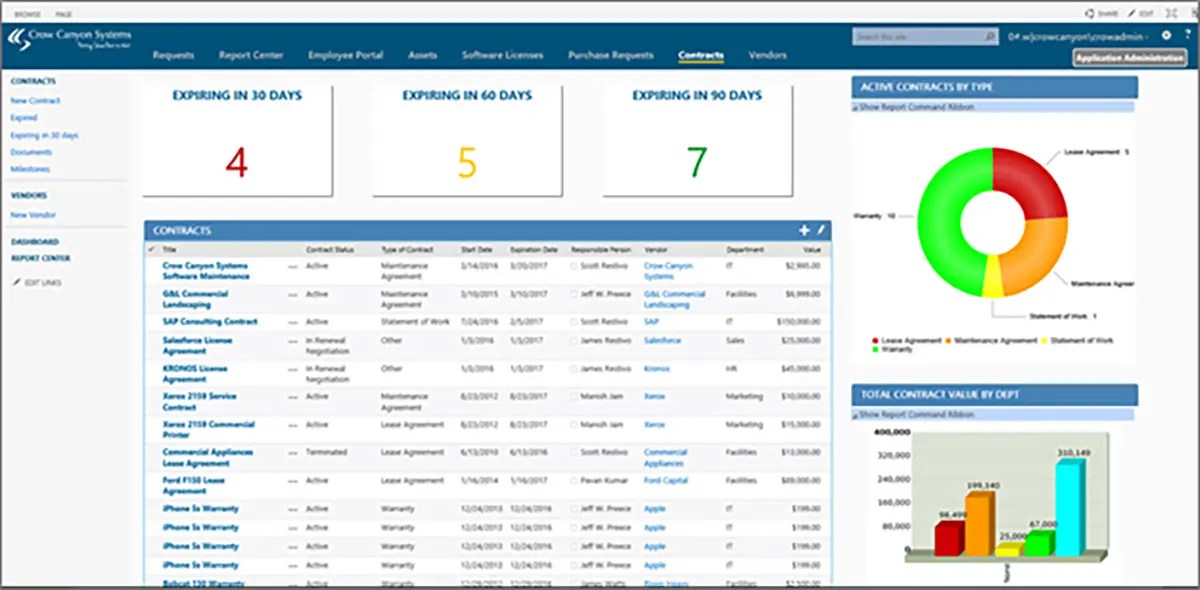
Task: Open the Expiring in 60 Days tile
Action: [467, 140]
